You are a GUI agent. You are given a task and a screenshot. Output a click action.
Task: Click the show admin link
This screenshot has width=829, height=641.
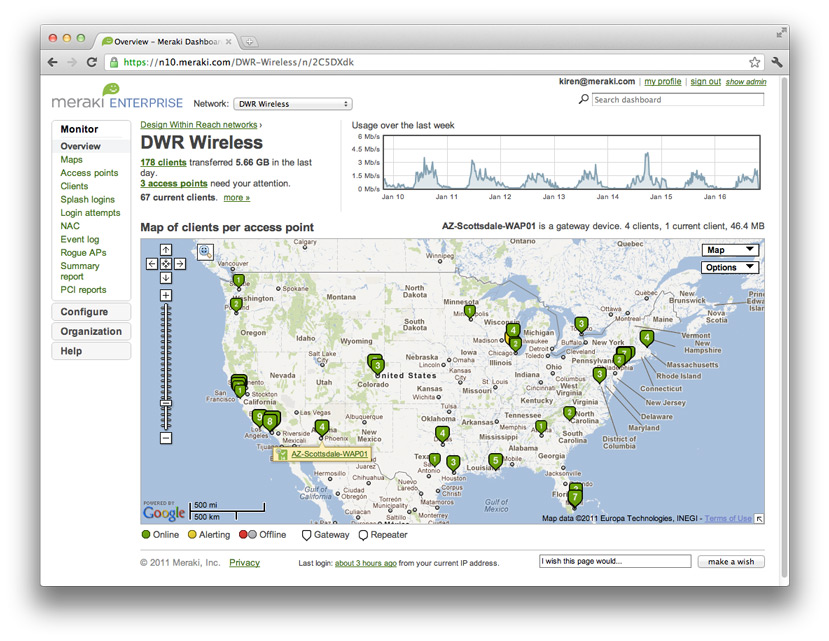pyautogui.click(x=745, y=81)
